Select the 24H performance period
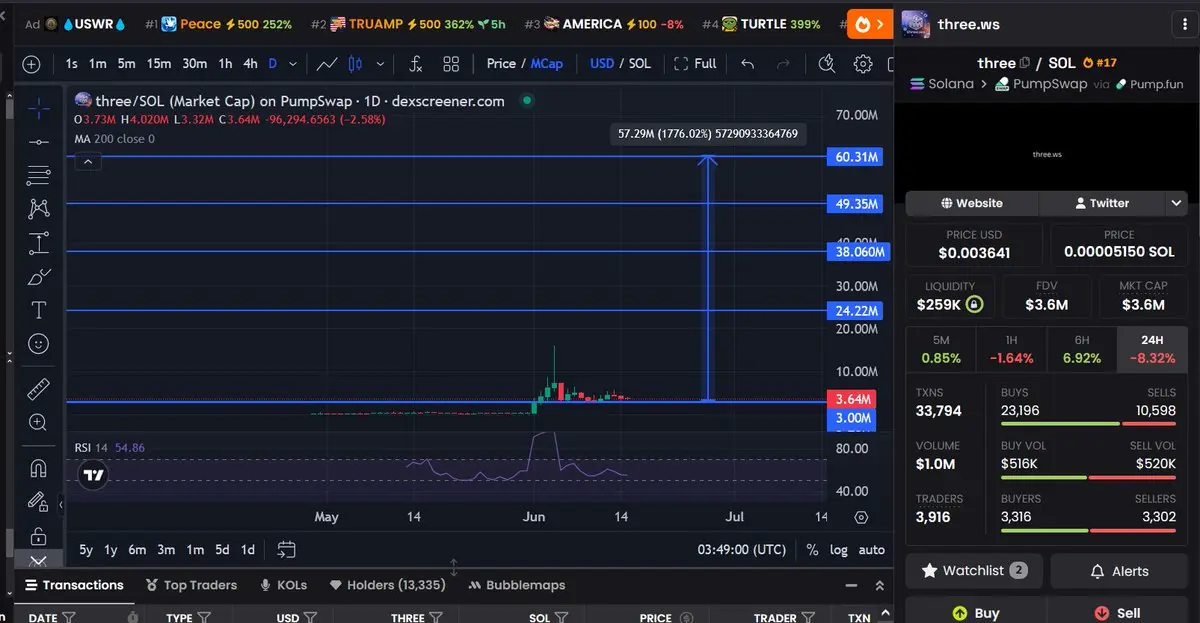 [1153, 349]
